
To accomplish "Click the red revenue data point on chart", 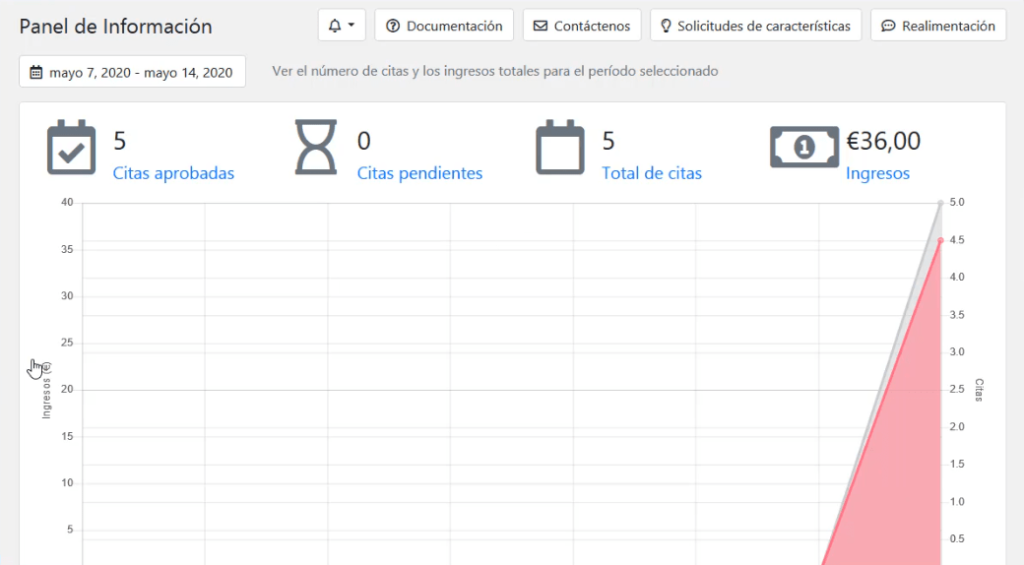I will [940, 240].
